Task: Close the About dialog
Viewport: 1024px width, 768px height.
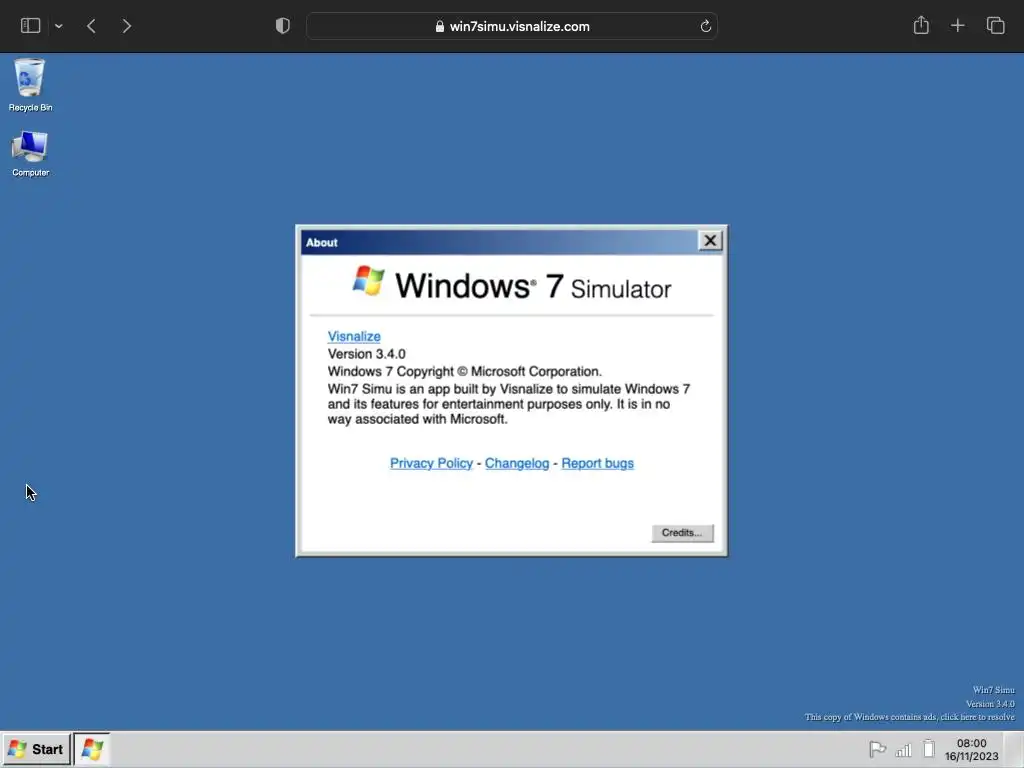Action: [710, 241]
